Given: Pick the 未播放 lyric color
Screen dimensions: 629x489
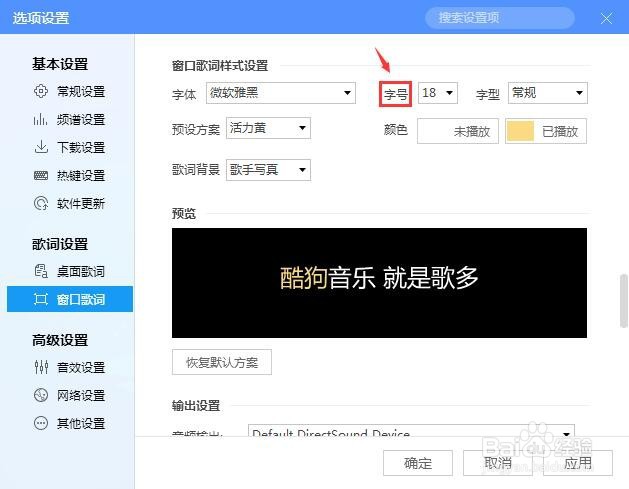Looking at the screenshot, I should click(458, 131).
